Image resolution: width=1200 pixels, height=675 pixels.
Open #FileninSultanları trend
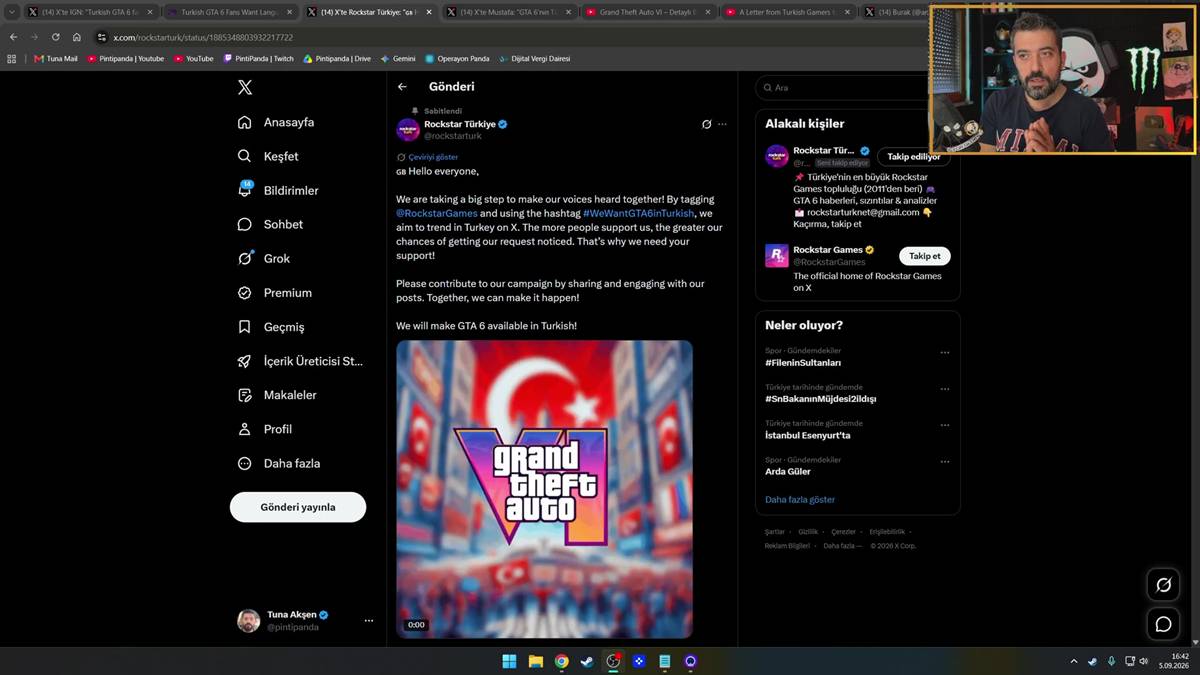(x=803, y=363)
